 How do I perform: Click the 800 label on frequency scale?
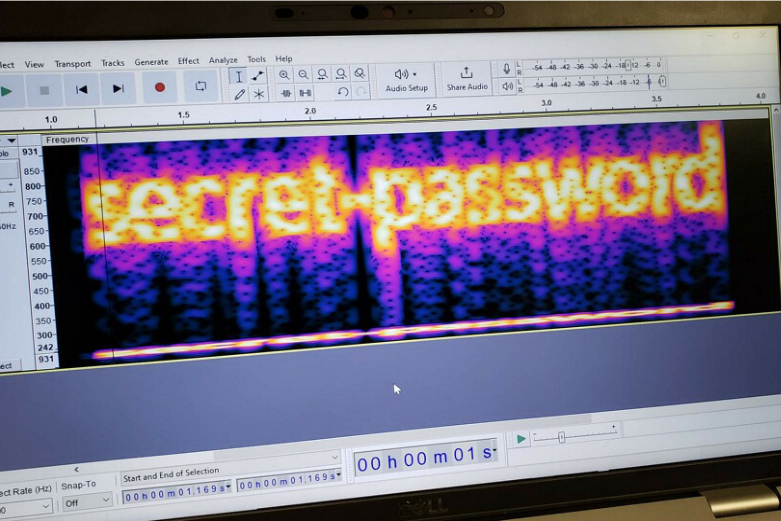pos(33,186)
